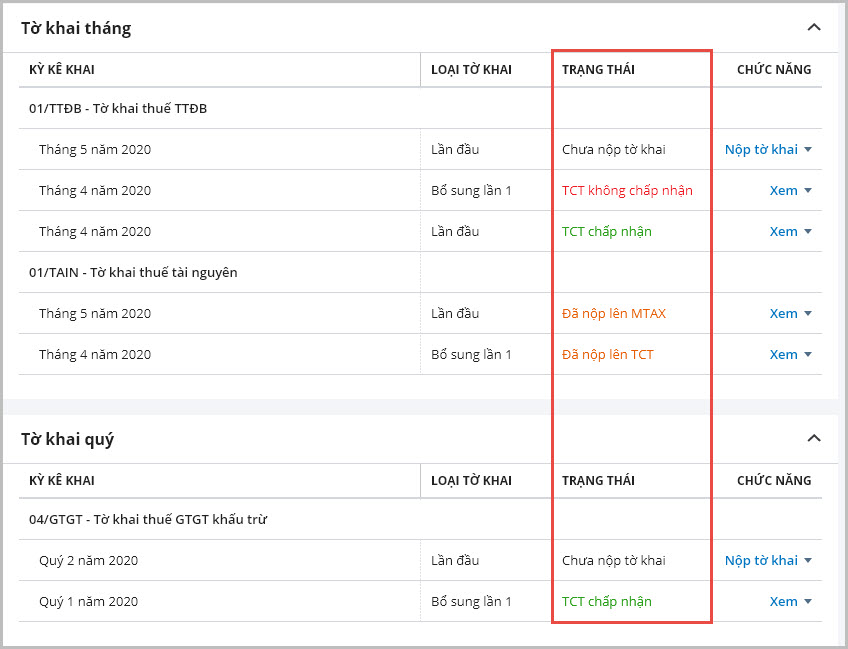Screen dimensions: 848x649
Task: Open dropdown arrow on Đã nộp lên MTAX row
Action: pos(808,314)
